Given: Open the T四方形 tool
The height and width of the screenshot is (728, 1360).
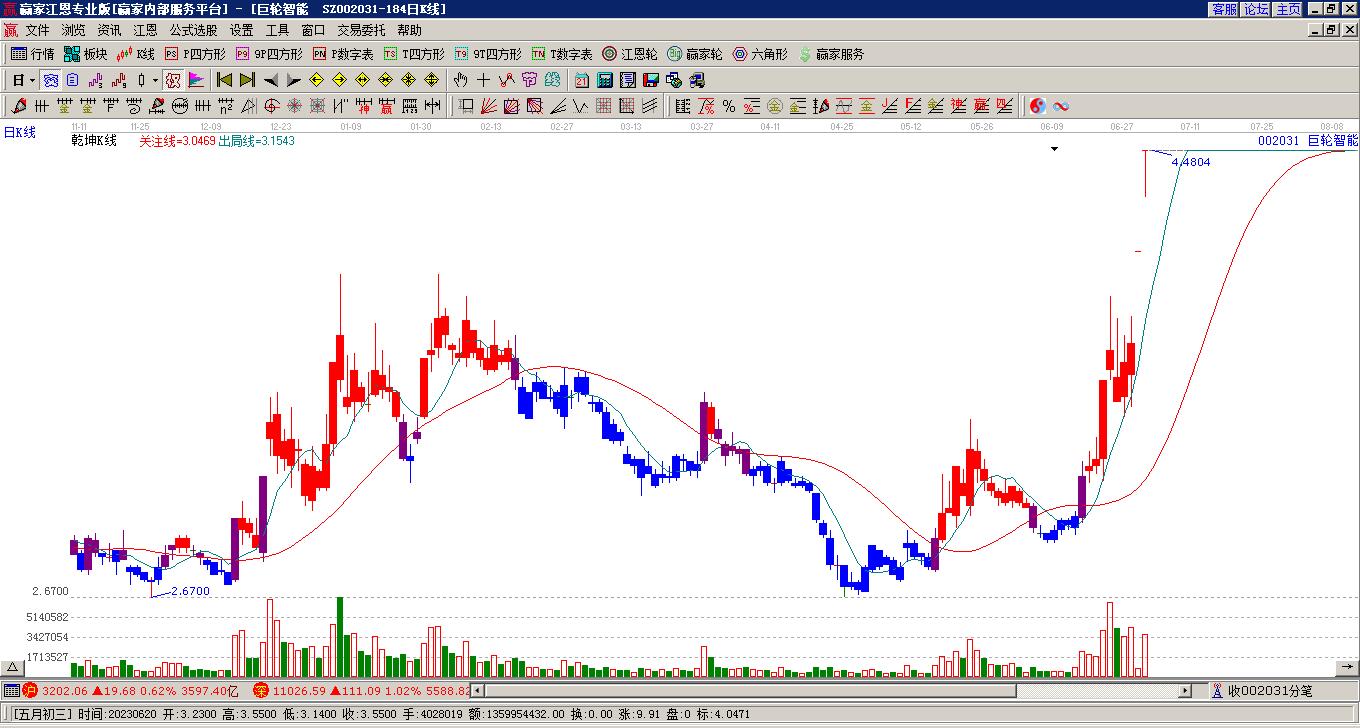Looking at the screenshot, I should (414, 54).
